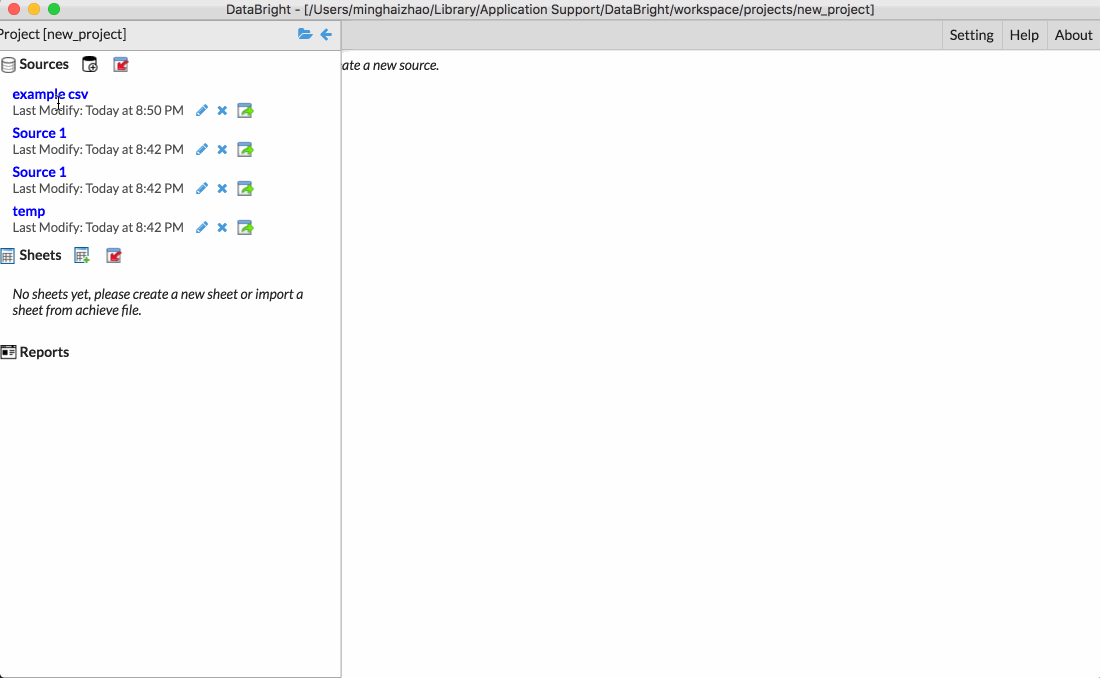Open the About menu
The height and width of the screenshot is (678, 1100).
[x=1073, y=35]
